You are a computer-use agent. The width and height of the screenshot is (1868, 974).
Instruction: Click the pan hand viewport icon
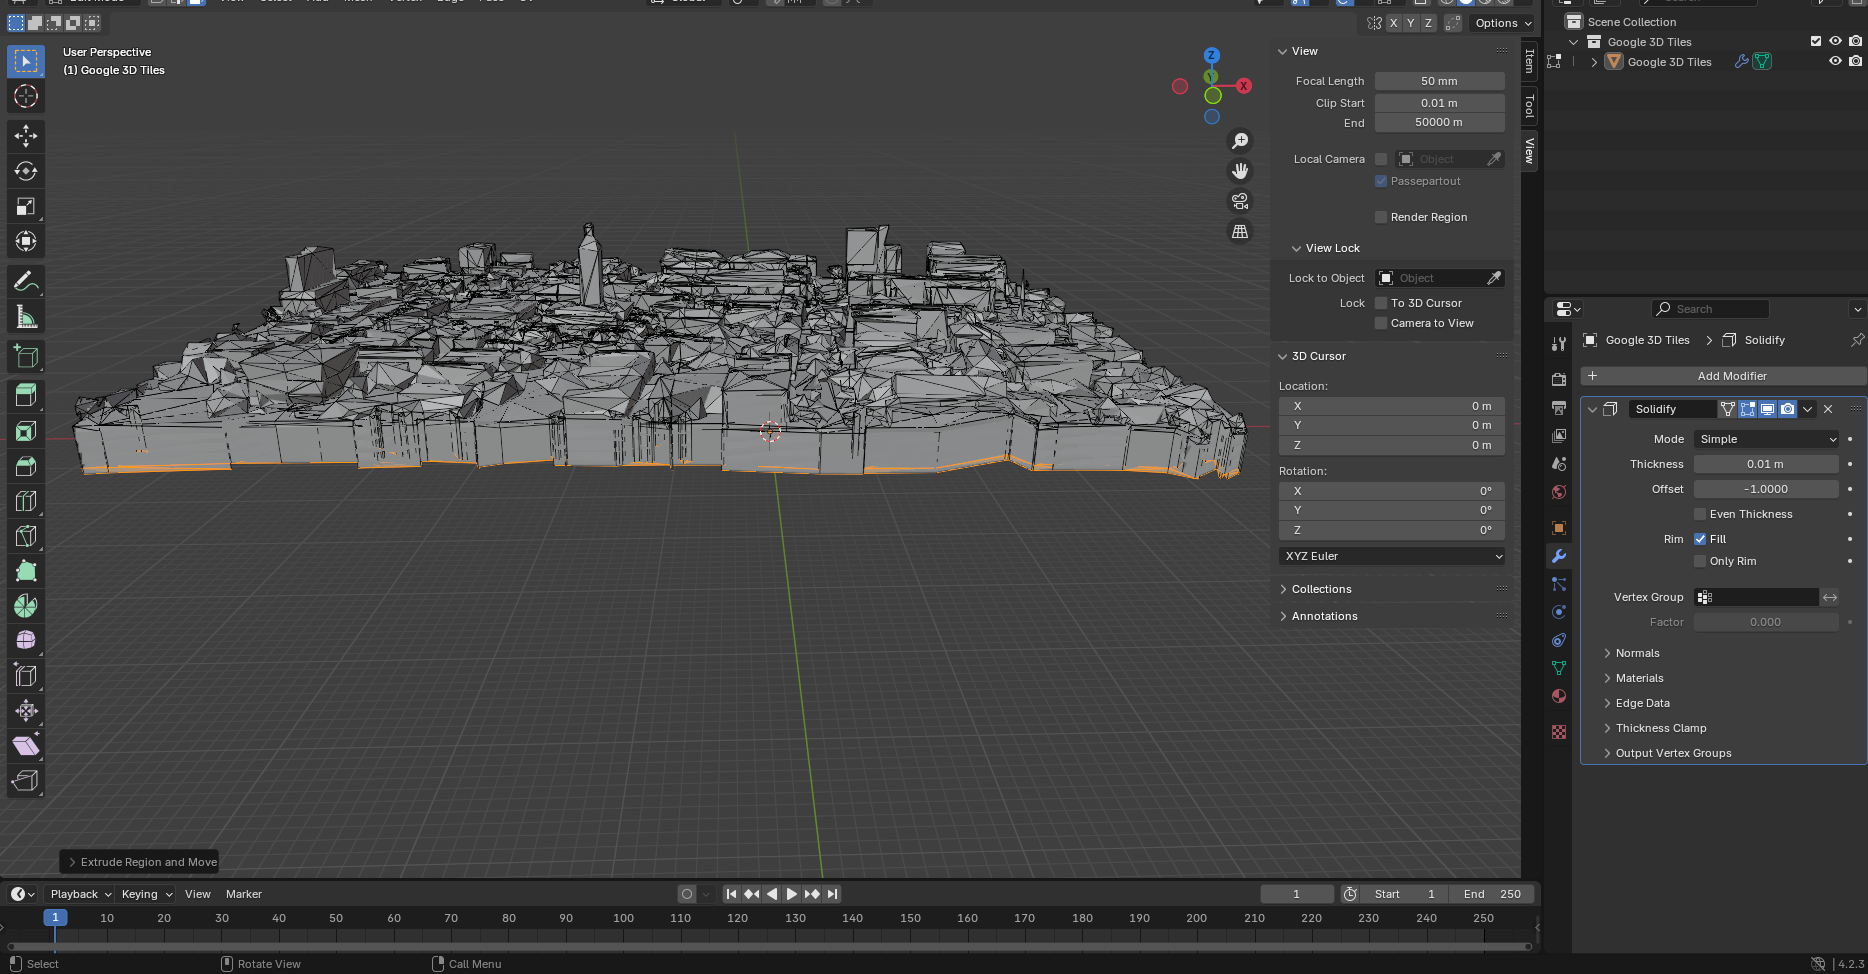[x=1240, y=171]
